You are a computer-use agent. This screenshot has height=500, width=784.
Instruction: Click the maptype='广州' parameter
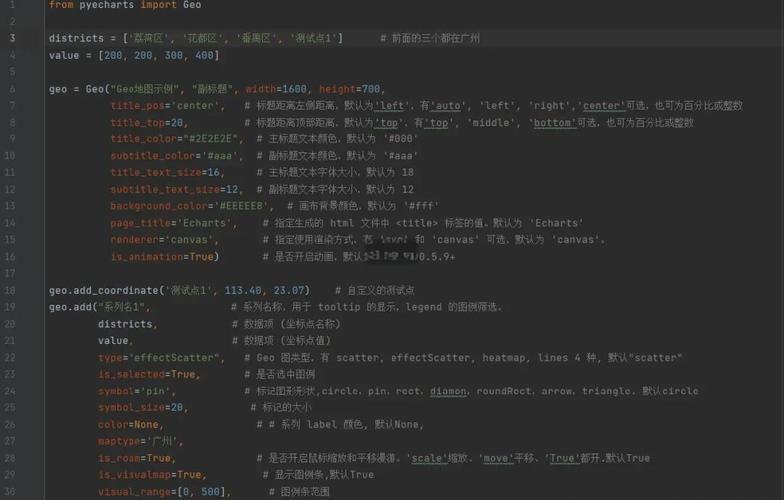(x=138, y=442)
